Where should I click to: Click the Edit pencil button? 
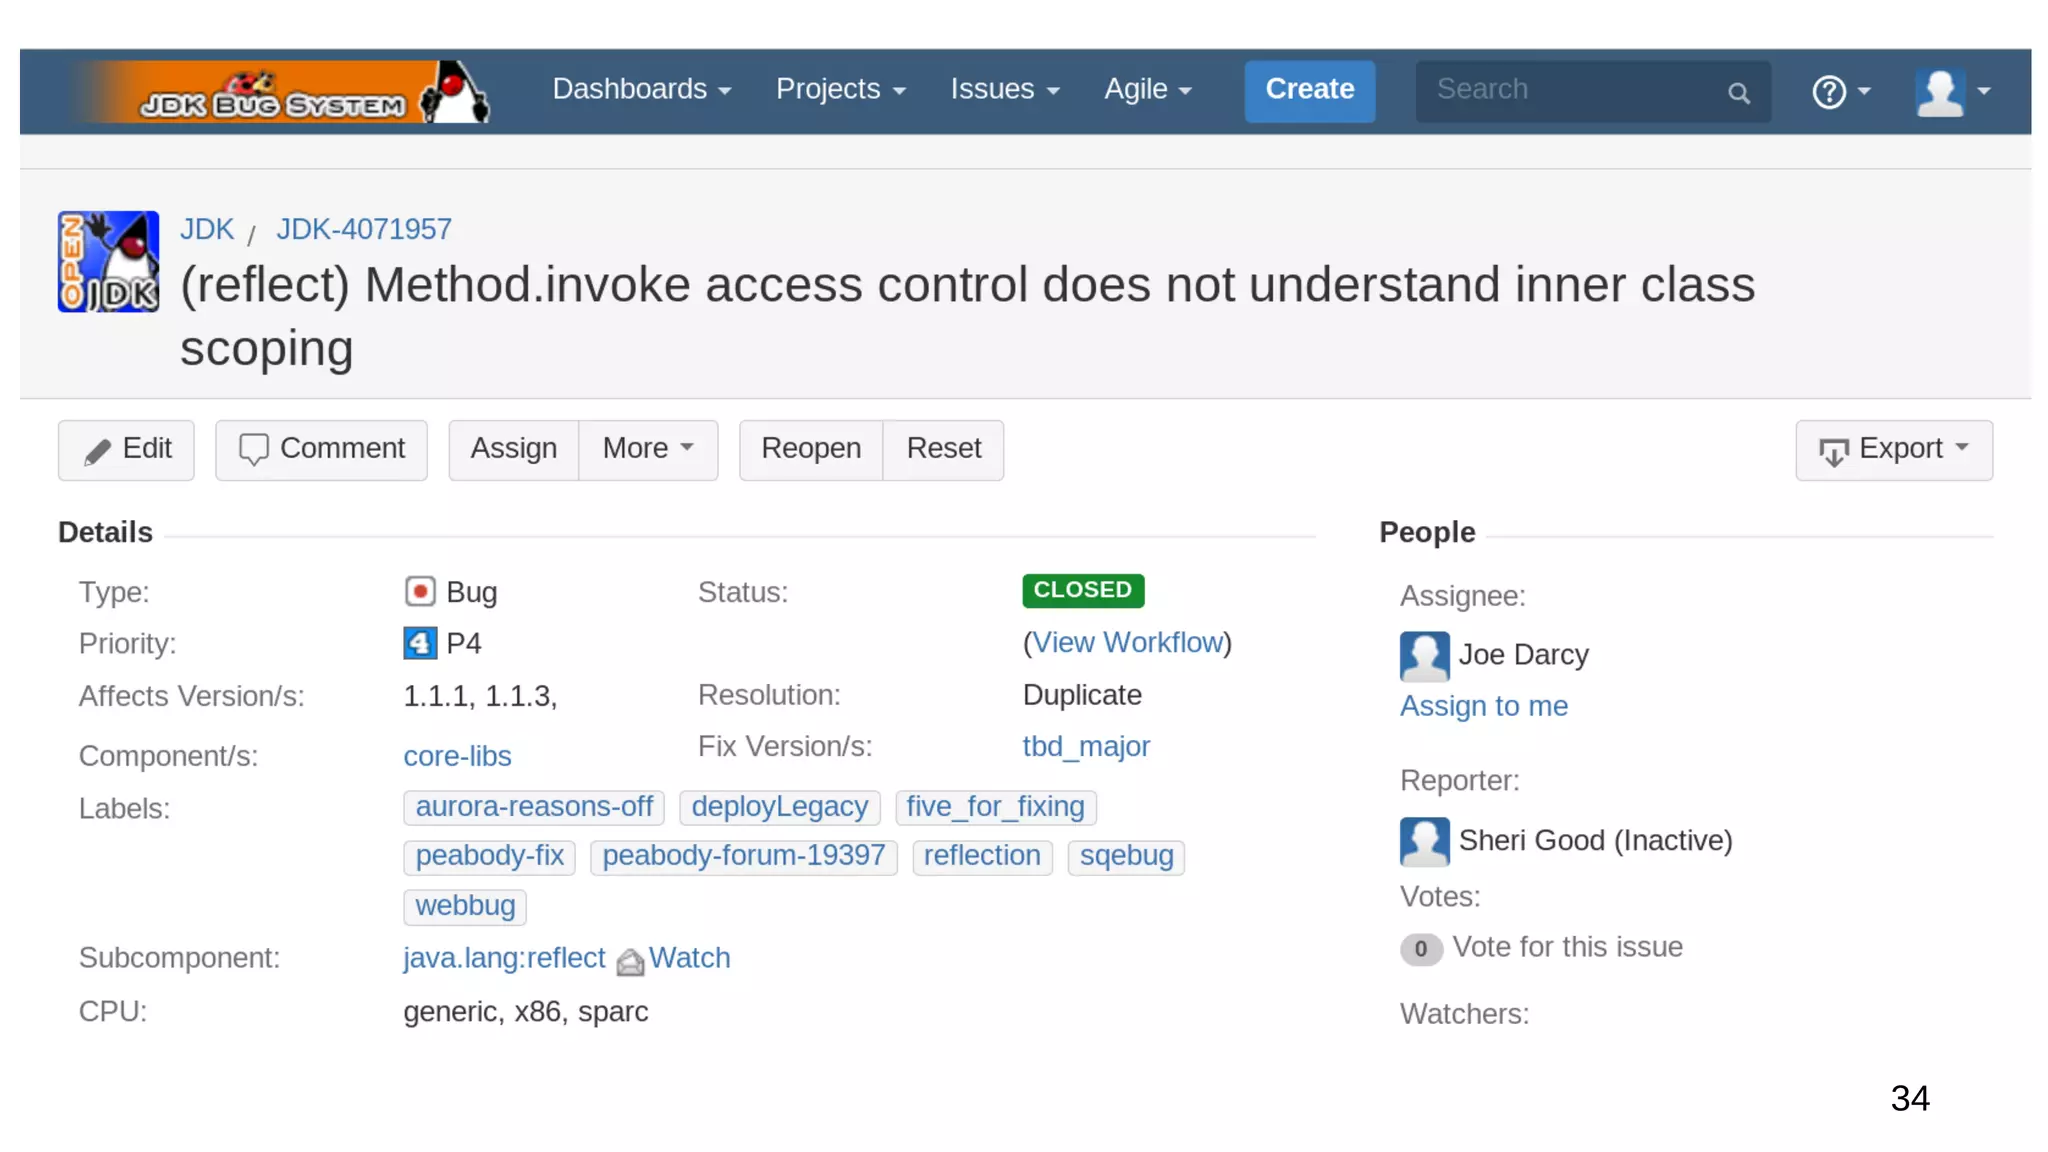(126, 449)
